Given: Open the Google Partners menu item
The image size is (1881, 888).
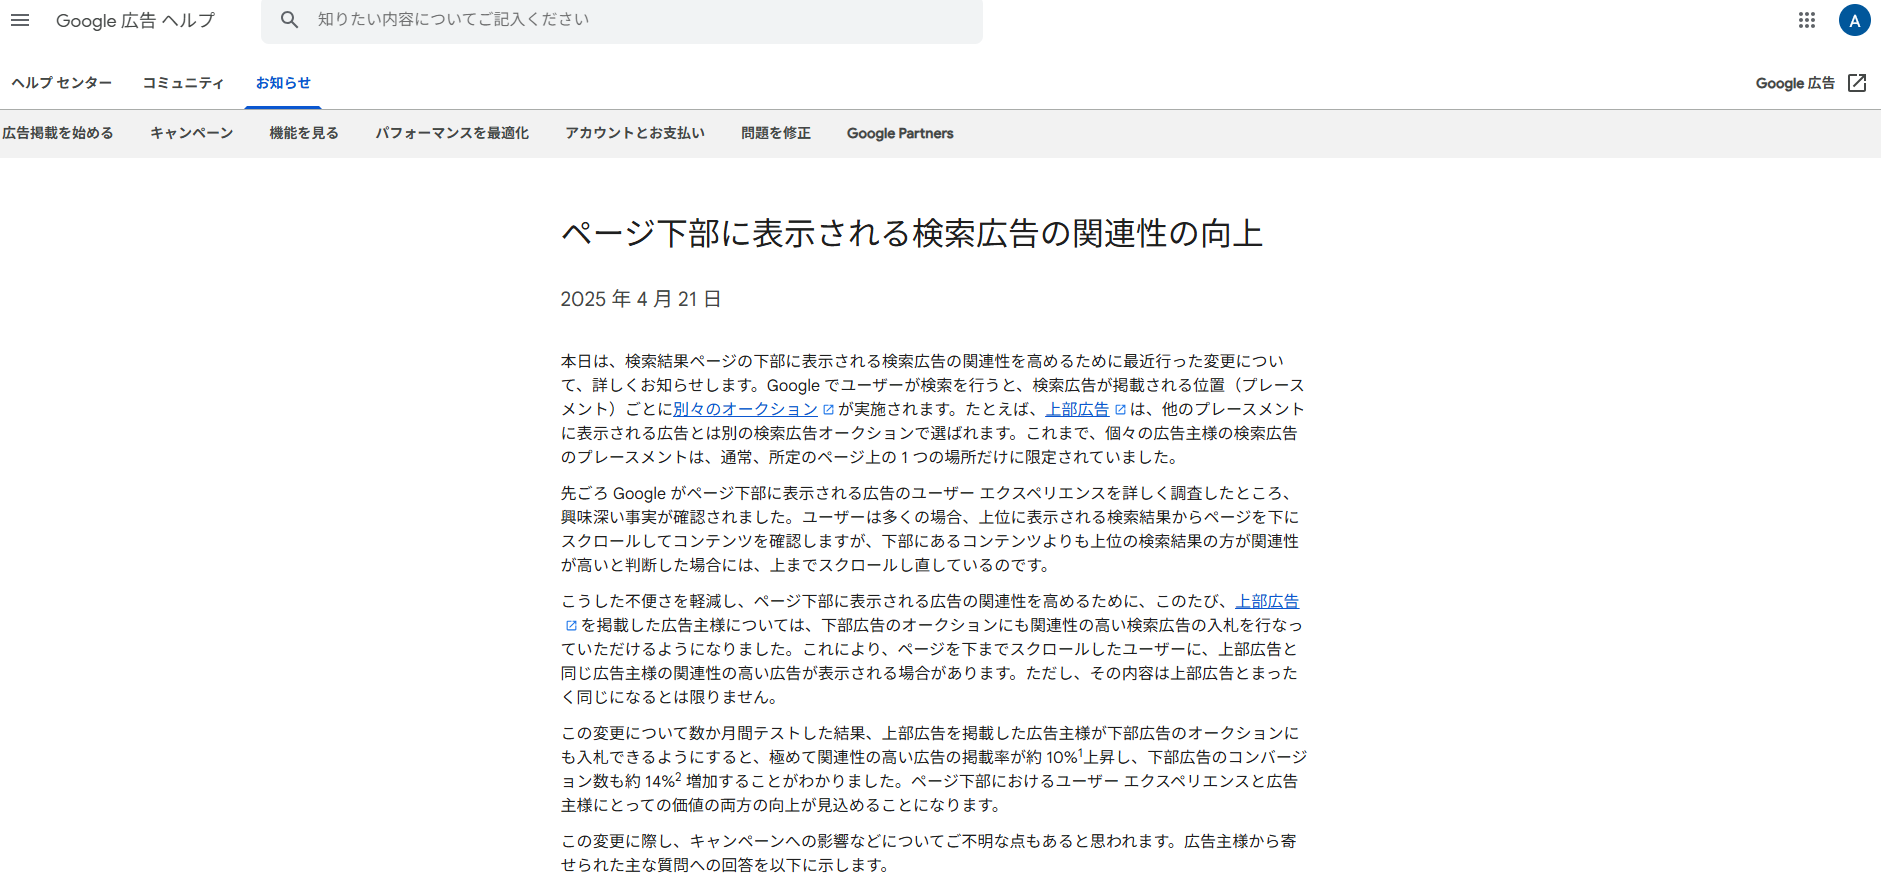Looking at the screenshot, I should [900, 133].
